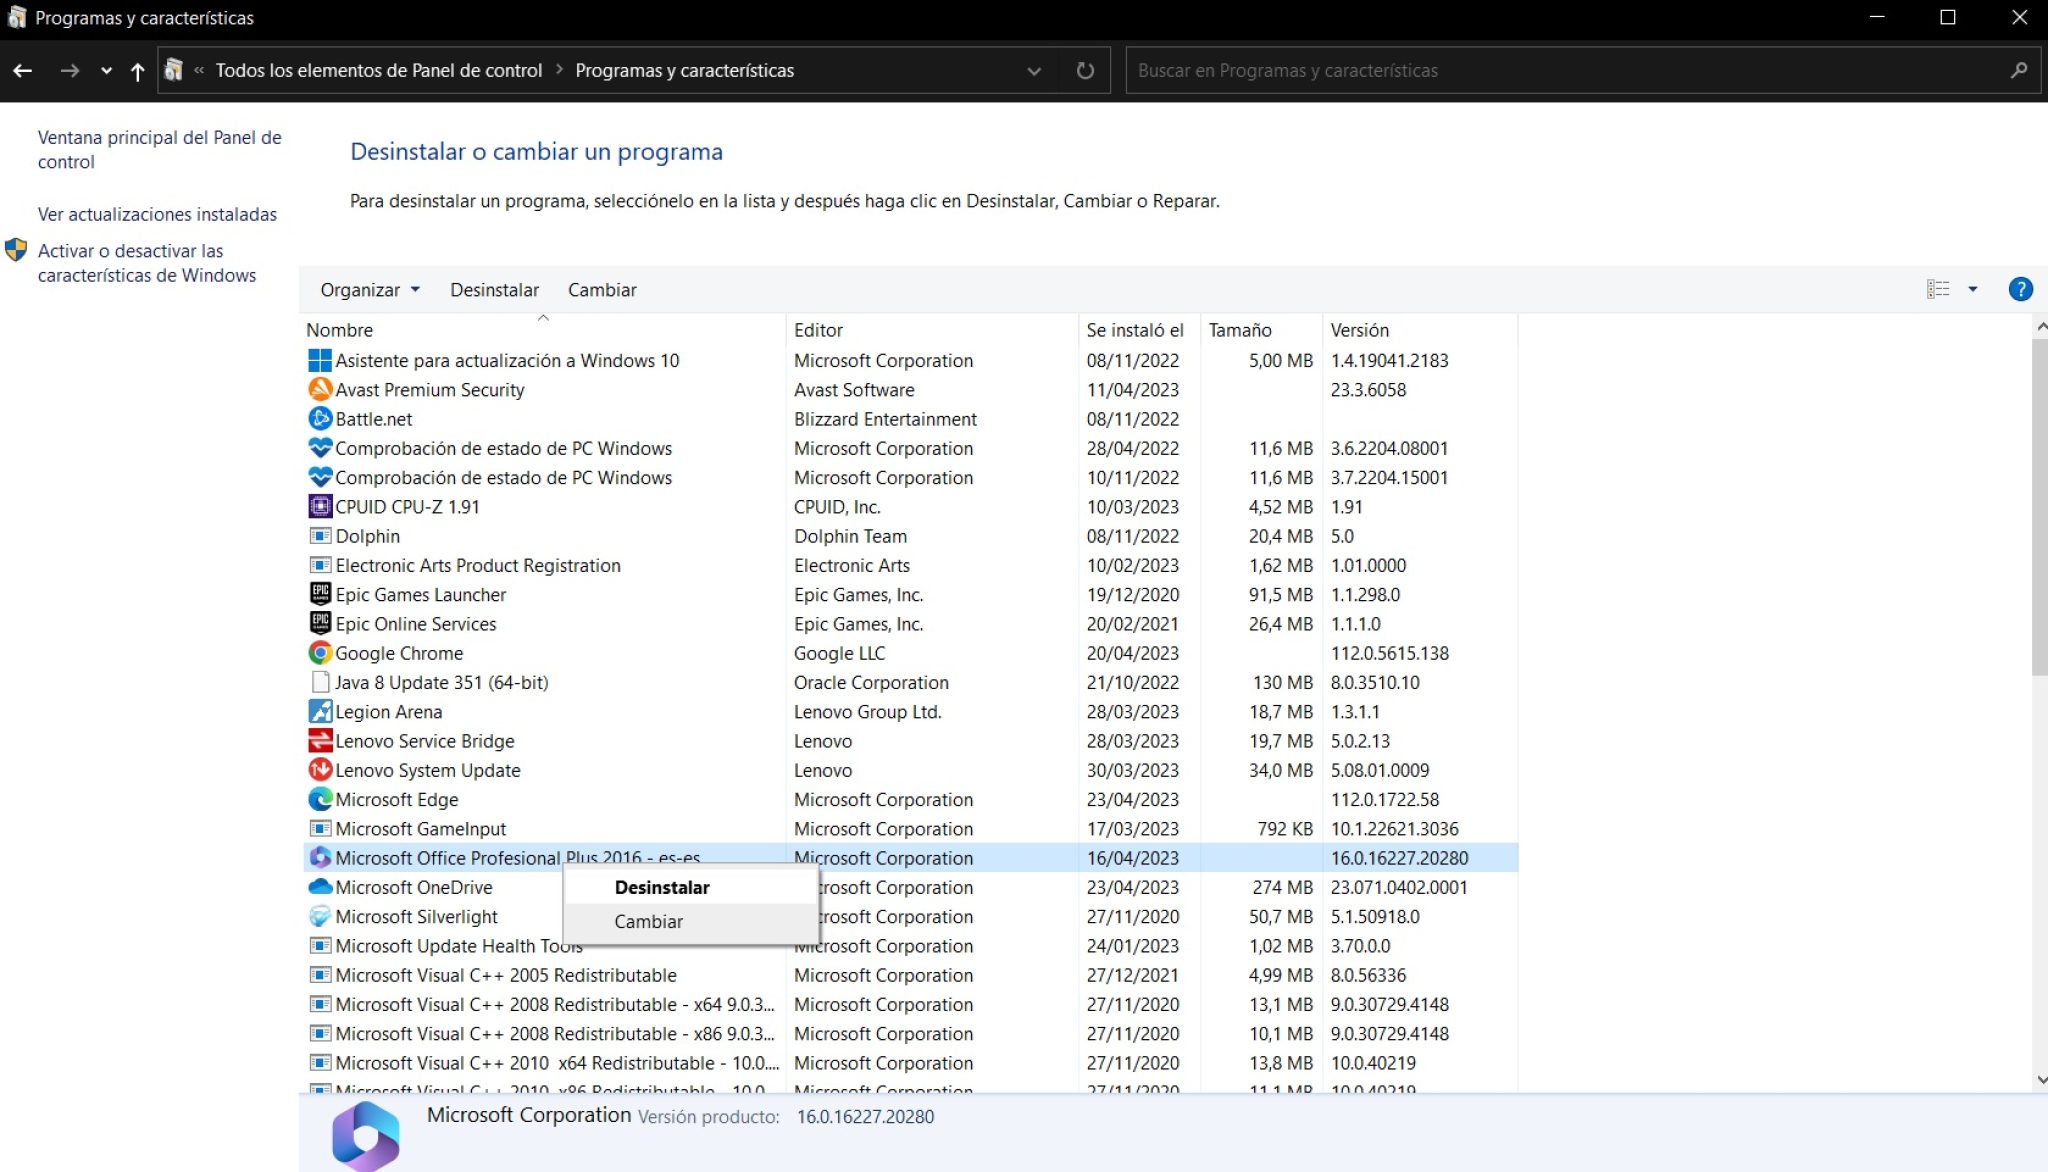Image resolution: width=2048 pixels, height=1172 pixels.
Task: Select the CPUID CPU-Z icon
Action: pos(319,506)
